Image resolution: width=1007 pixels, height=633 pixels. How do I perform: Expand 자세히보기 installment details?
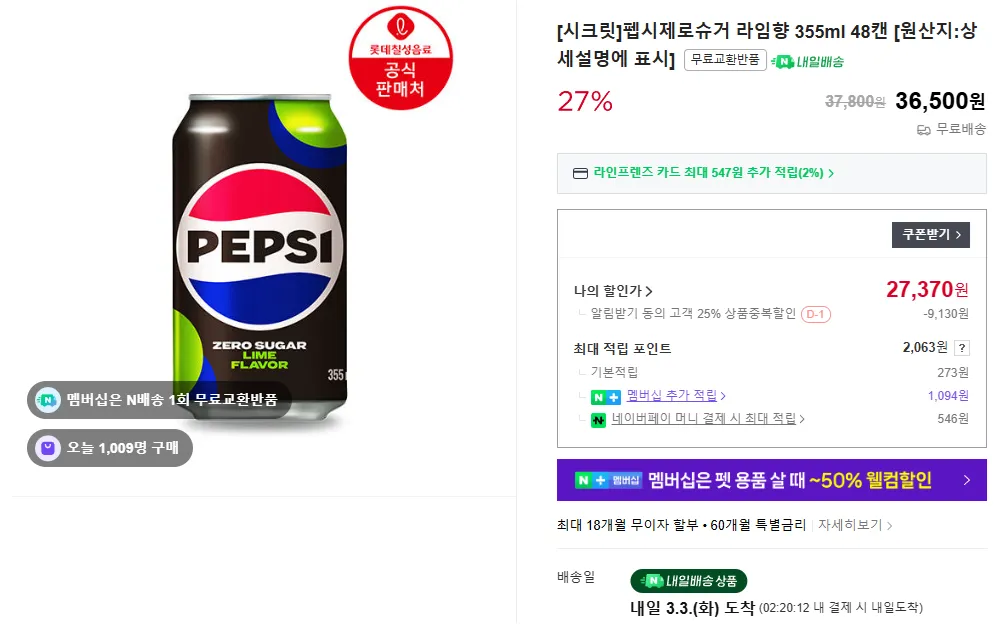click(x=855, y=525)
